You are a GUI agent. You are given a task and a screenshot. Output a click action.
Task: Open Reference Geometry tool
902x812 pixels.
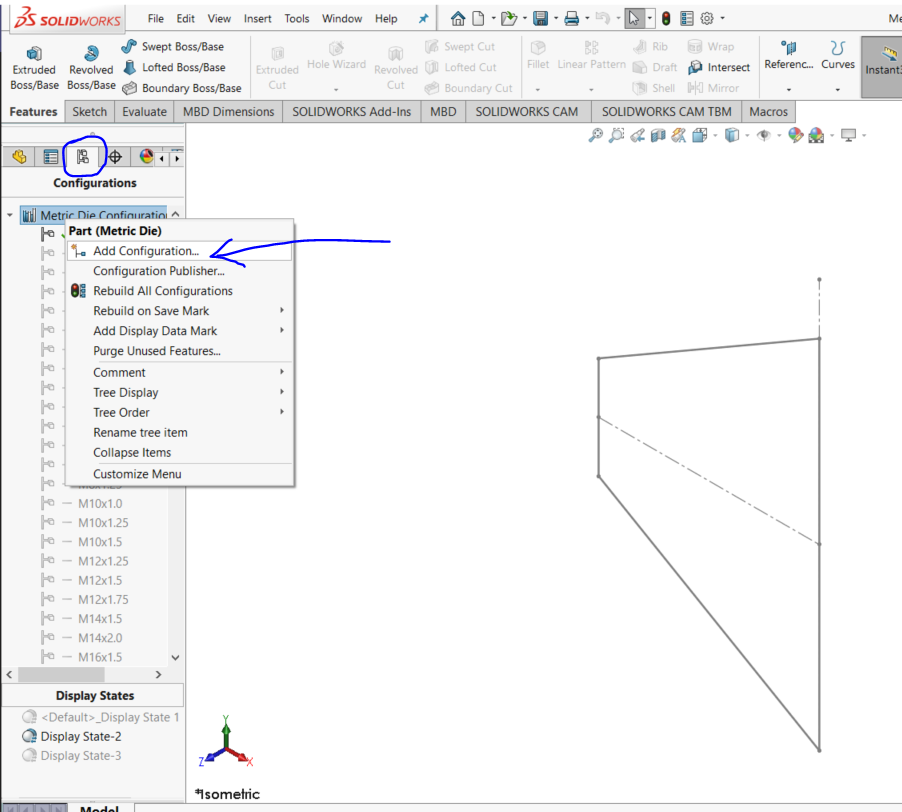coord(789,56)
